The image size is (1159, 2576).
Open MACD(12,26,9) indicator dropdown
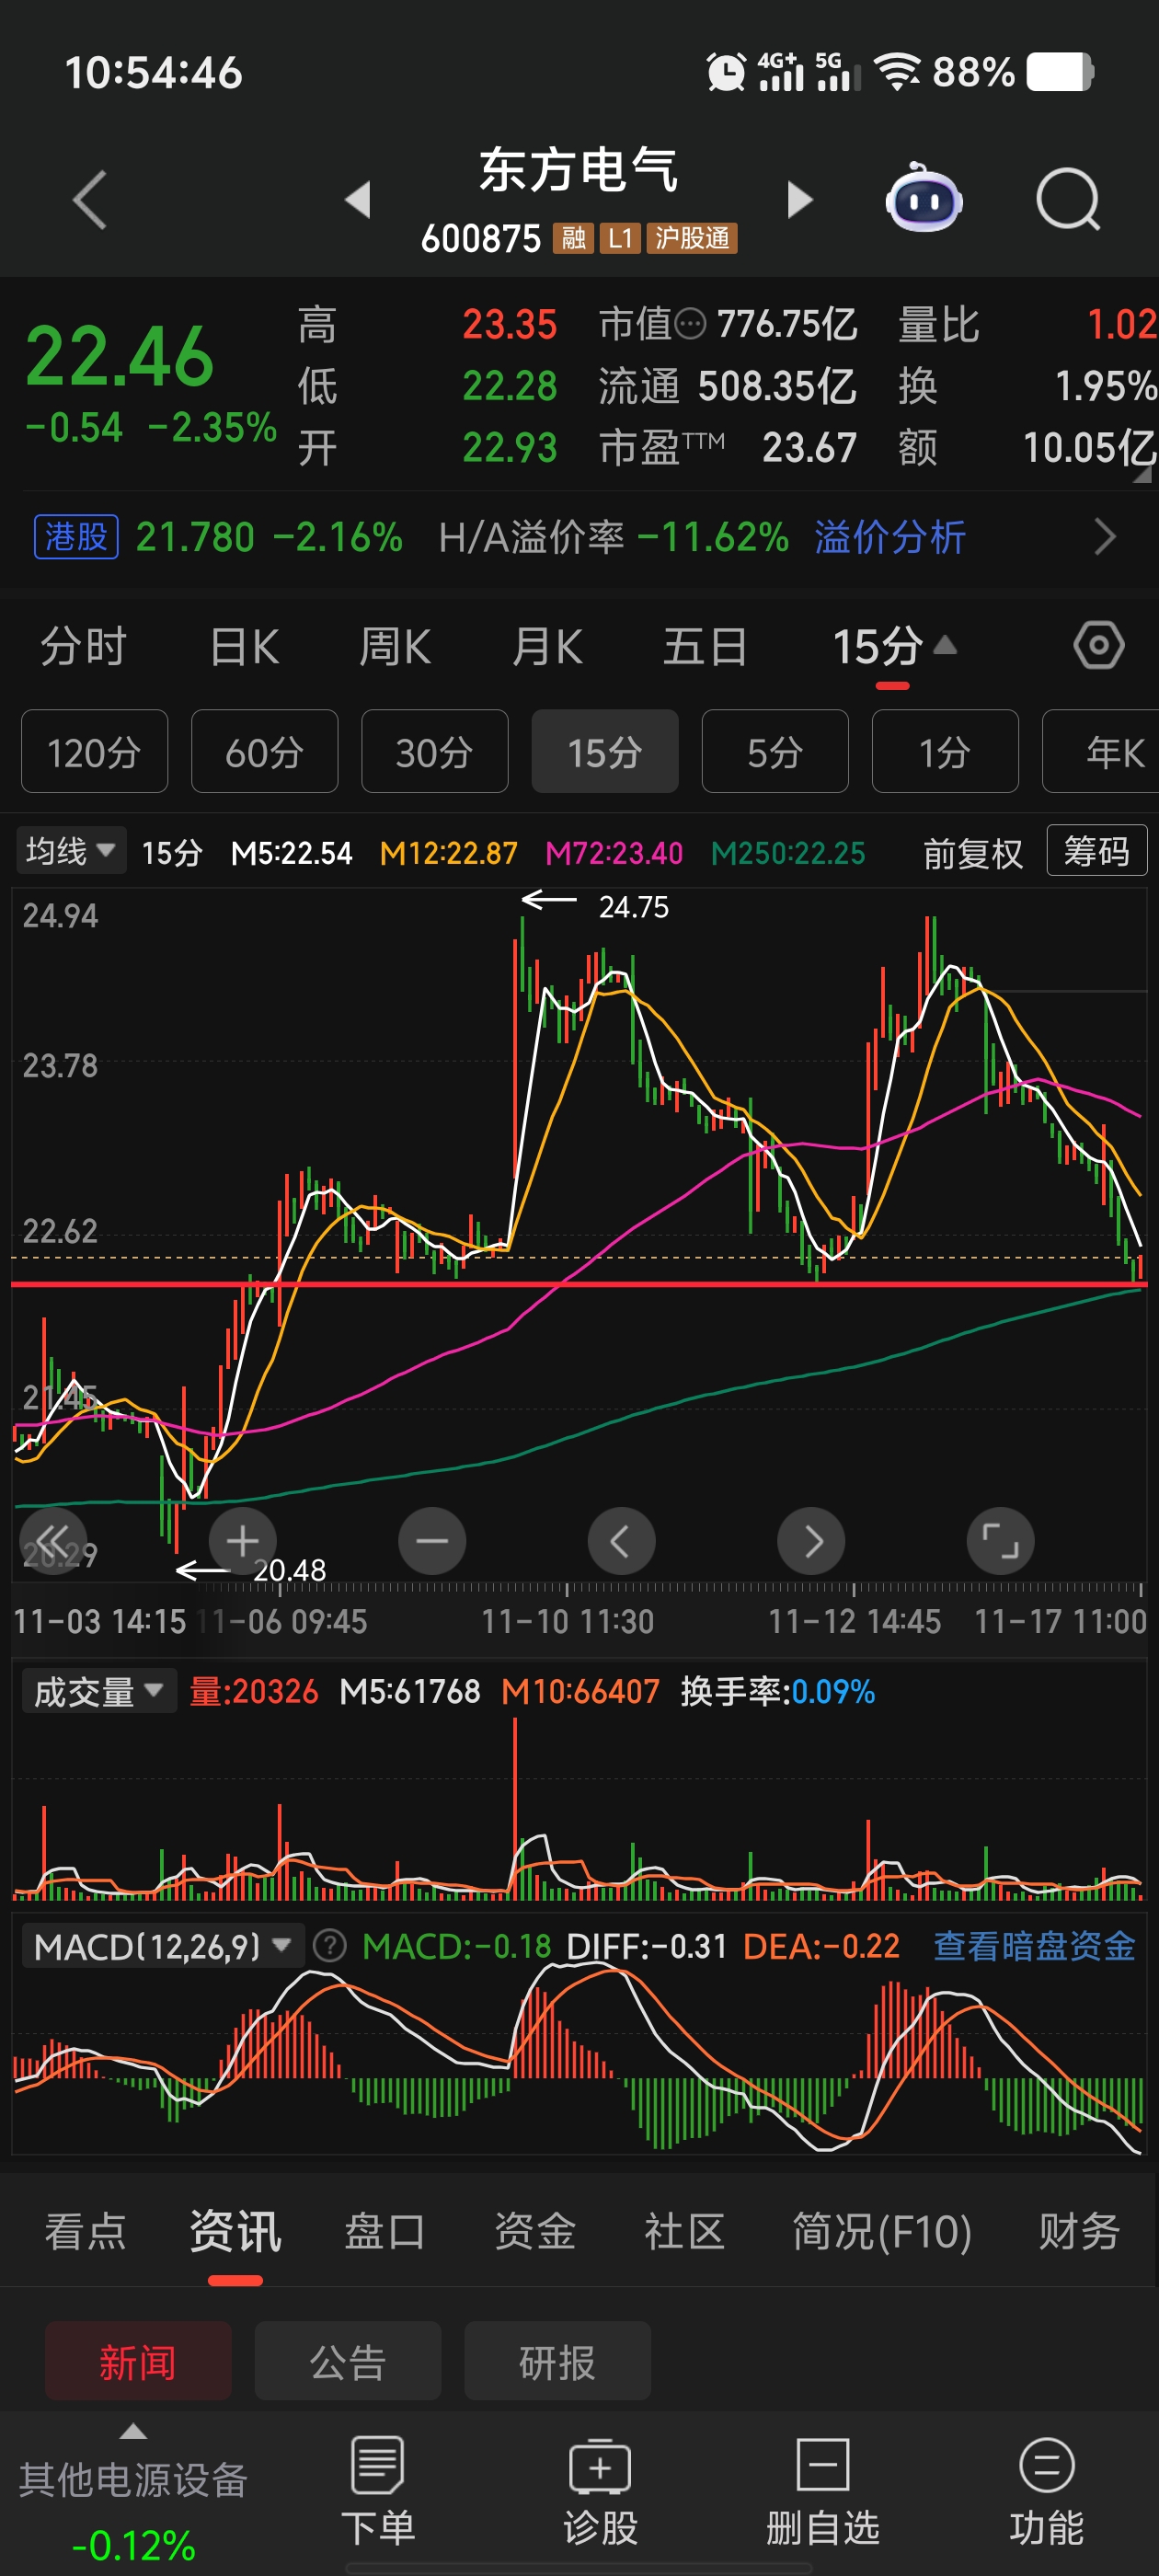(x=163, y=1946)
